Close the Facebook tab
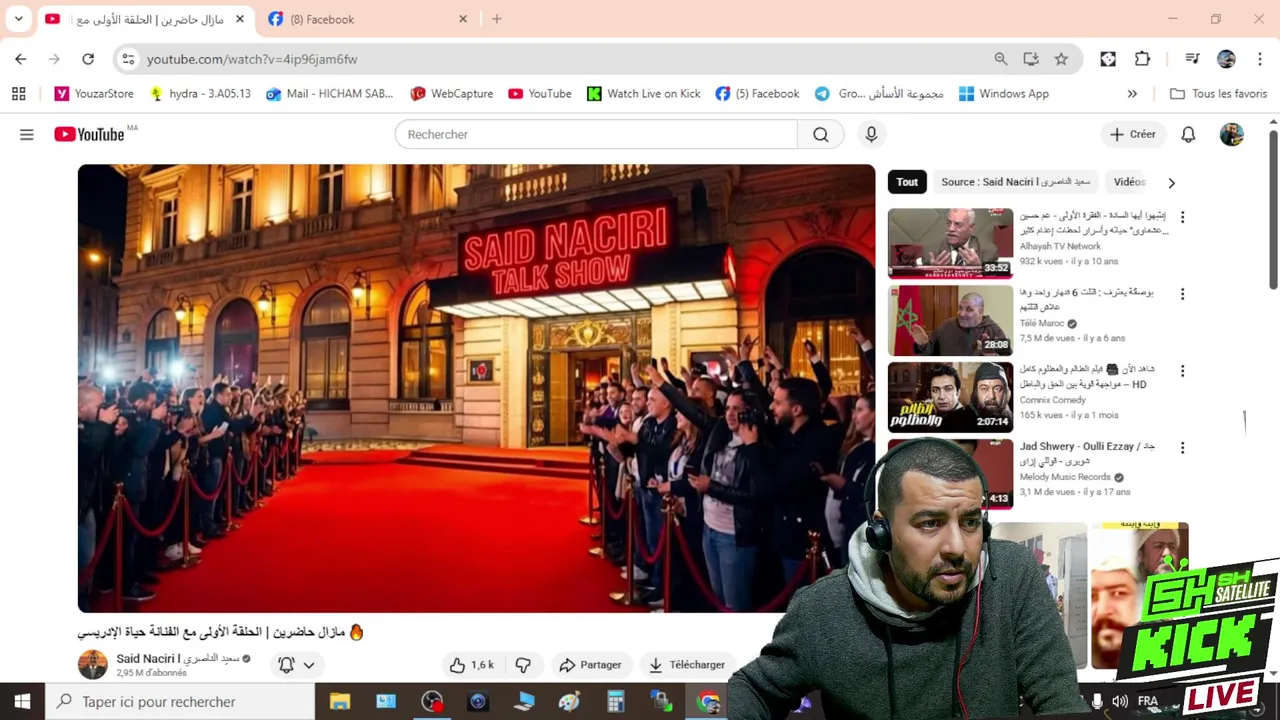Viewport: 1280px width, 720px height. click(x=463, y=19)
